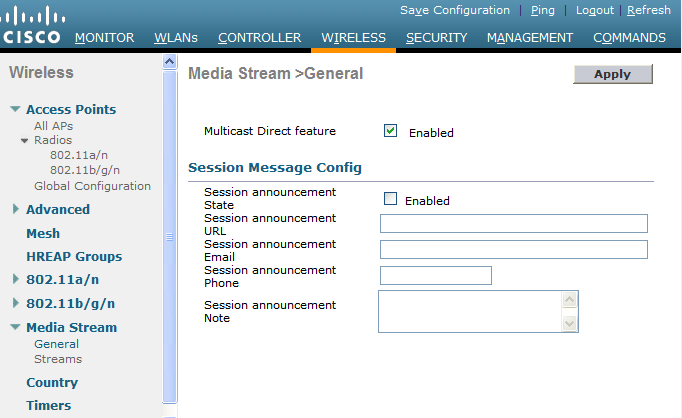Expand the Advanced section arrow
Image resolution: width=682 pixels, height=418 pixels.
pyautogui.click(x=15, y=210)
